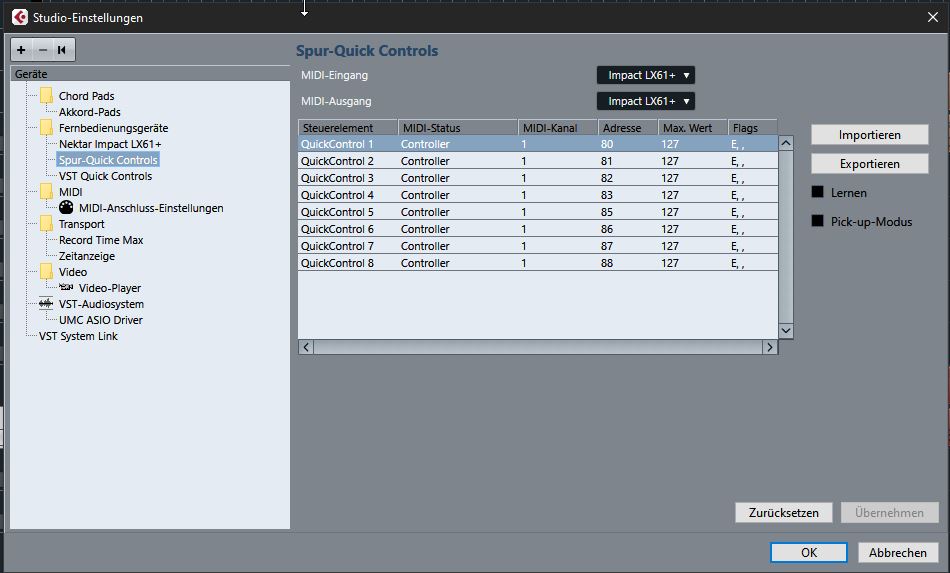Enable the Lernen checkbox
Image resolution: width=950 pixels, height=573 pixels.
click(817, 192)
